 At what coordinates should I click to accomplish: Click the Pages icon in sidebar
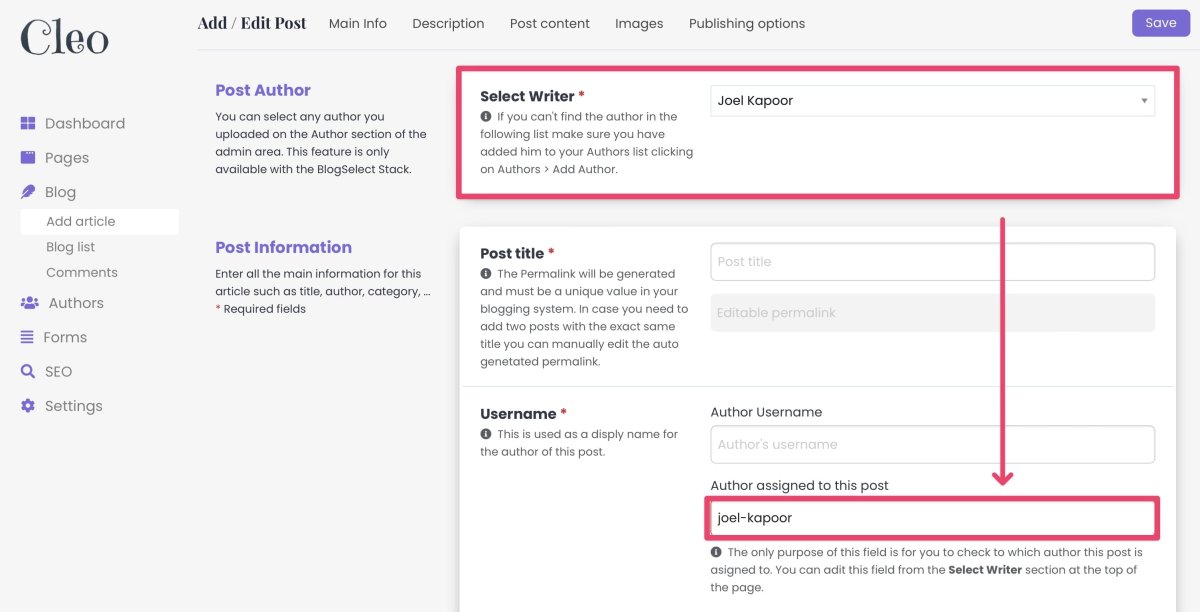[x=28, y=158]
